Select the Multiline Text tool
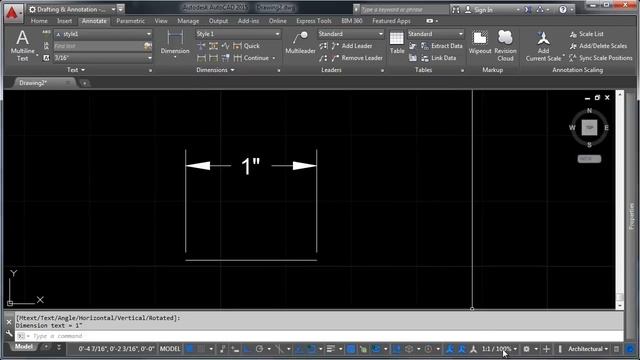This screenshot has height=360, width=640. coord(22,46)
